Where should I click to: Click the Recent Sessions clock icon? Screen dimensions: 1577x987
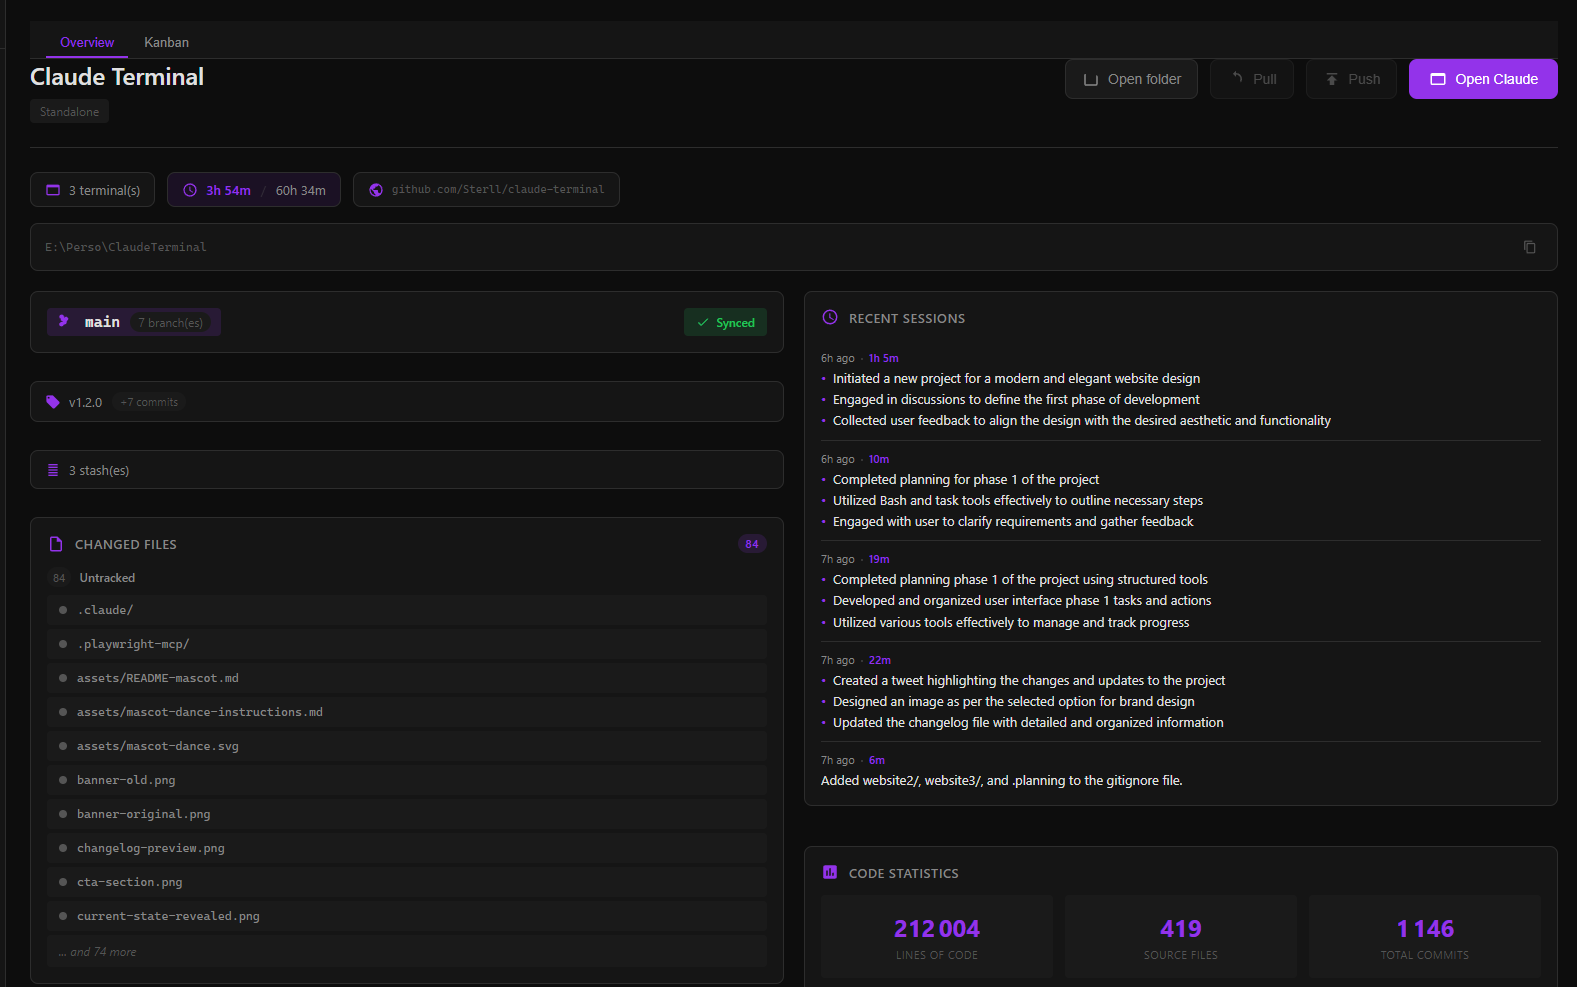click(830, 317)
